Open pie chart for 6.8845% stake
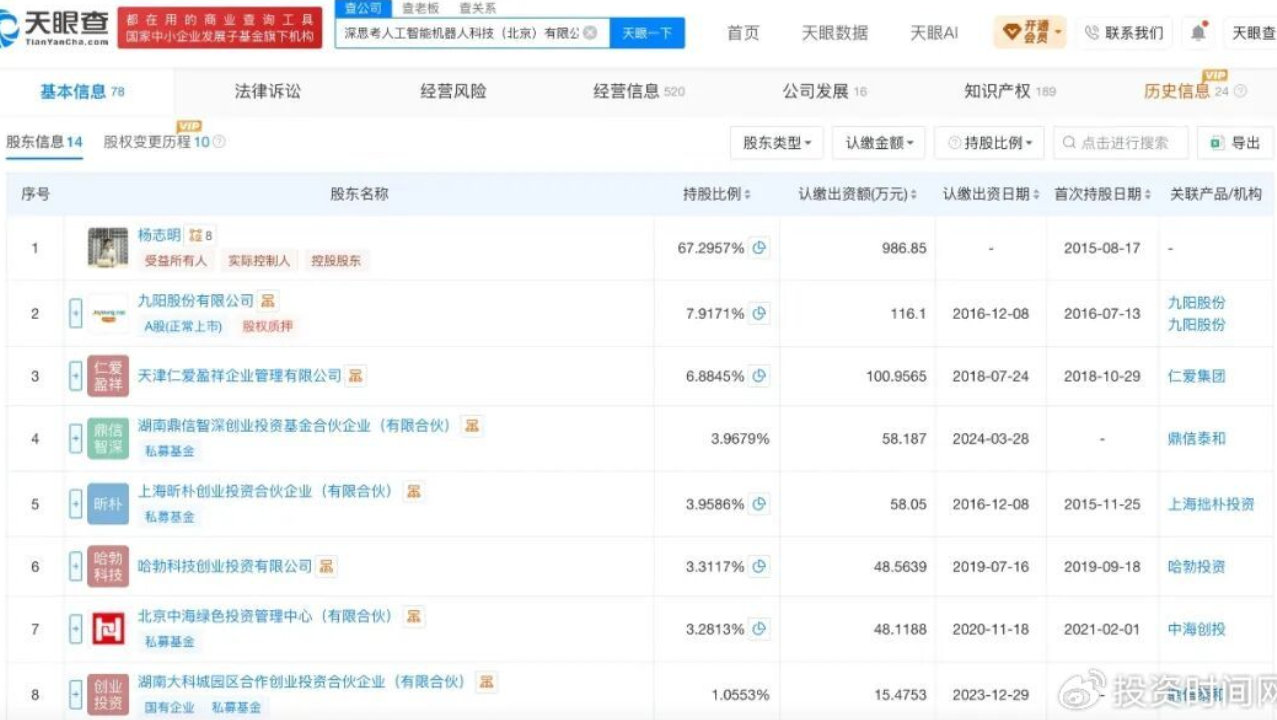The width and height of the screenshot is (1277, 720). coord(760,376)
